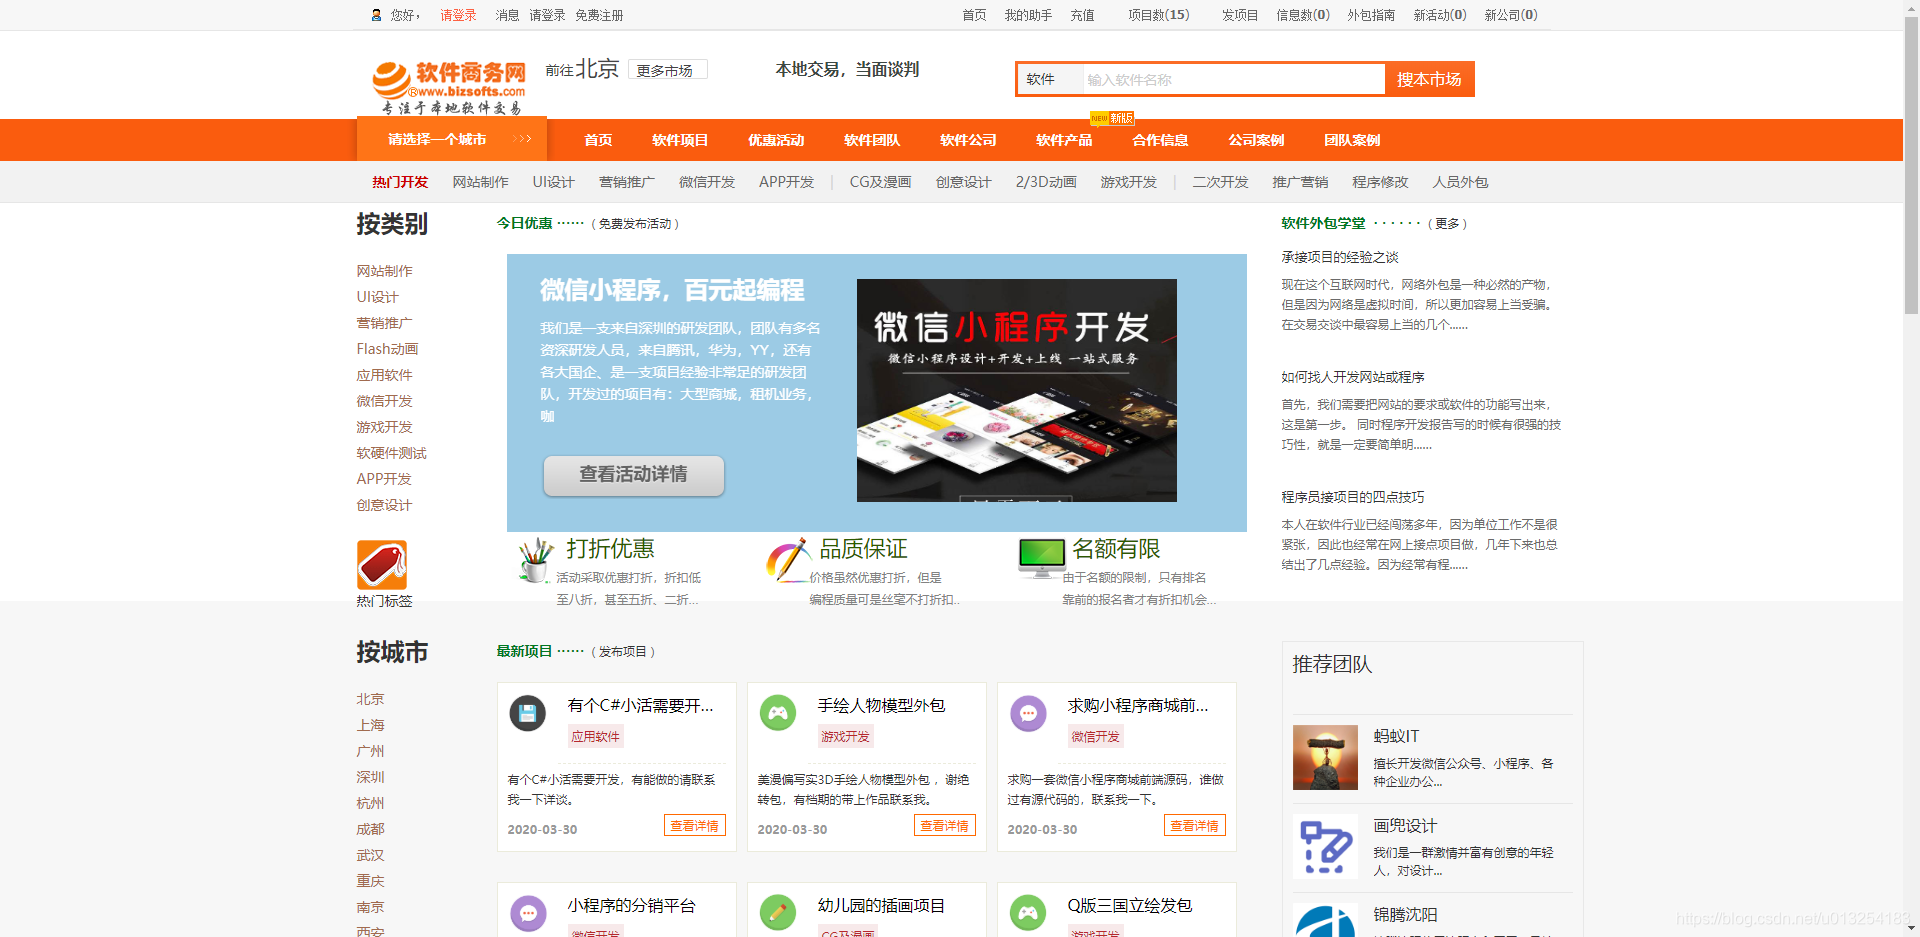Open the 优惠活动 navigation tab
The image size is (1920, 937).
coord(776,140)
